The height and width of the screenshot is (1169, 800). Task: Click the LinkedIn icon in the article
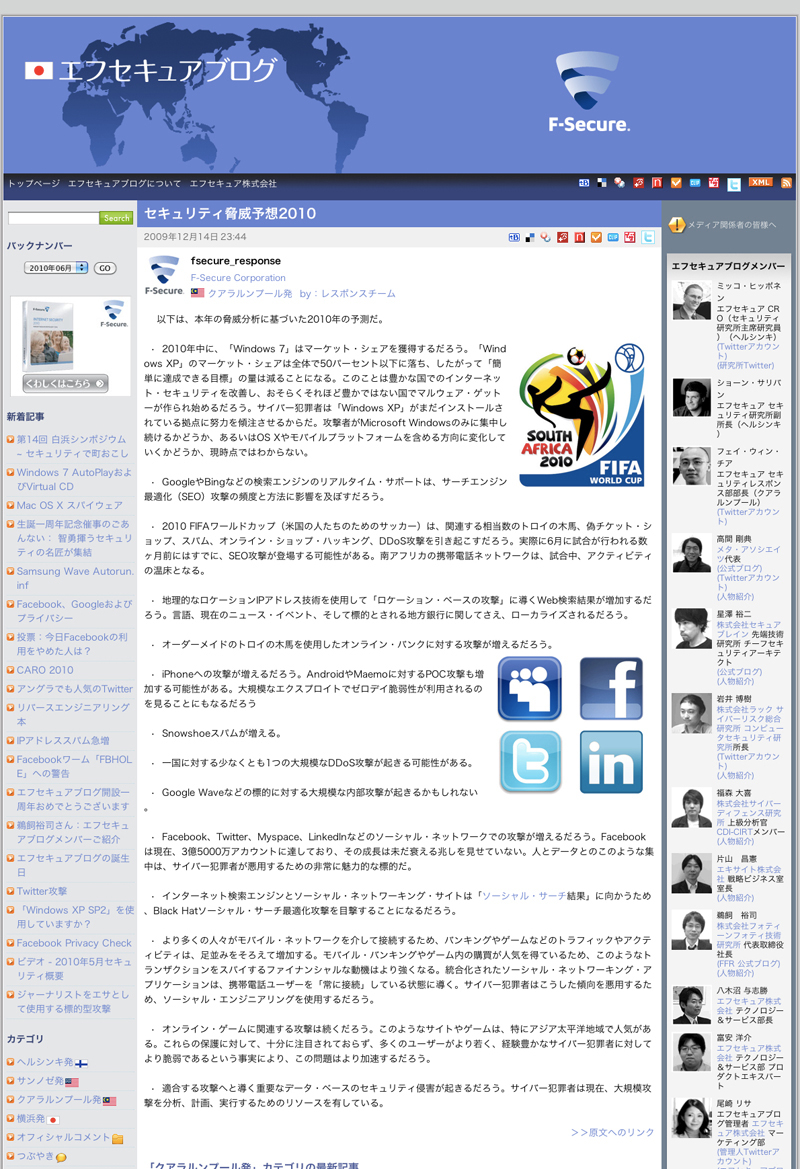(611, 761)
